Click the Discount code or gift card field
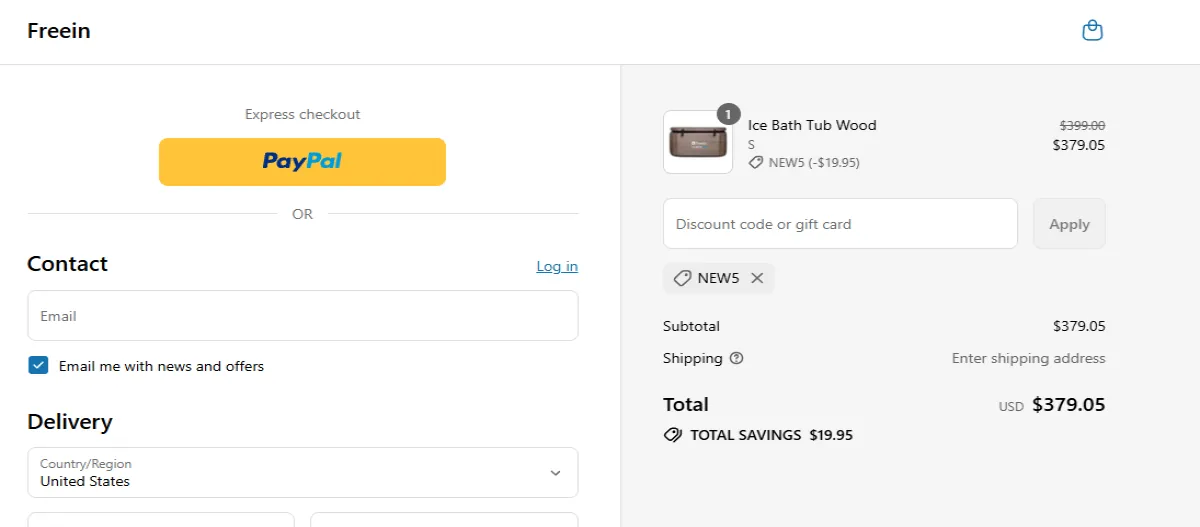Viewport: 1200px width, 527px height. [840, 224]
